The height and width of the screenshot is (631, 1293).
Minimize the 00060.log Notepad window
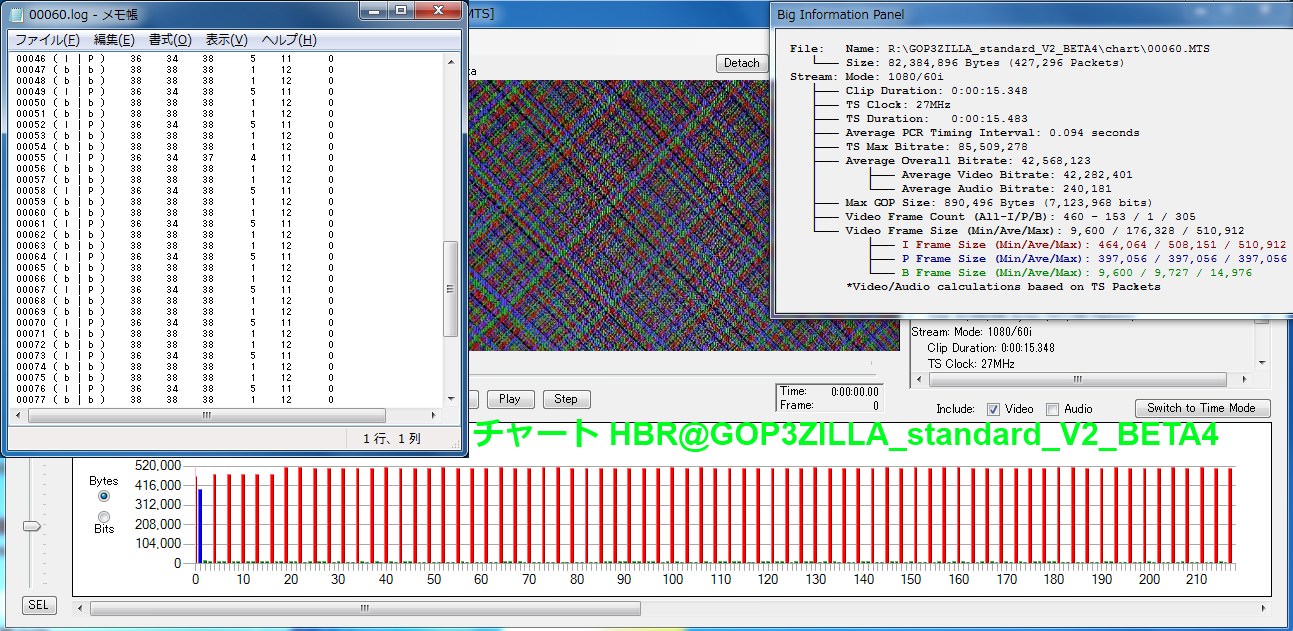pos(375,11)
